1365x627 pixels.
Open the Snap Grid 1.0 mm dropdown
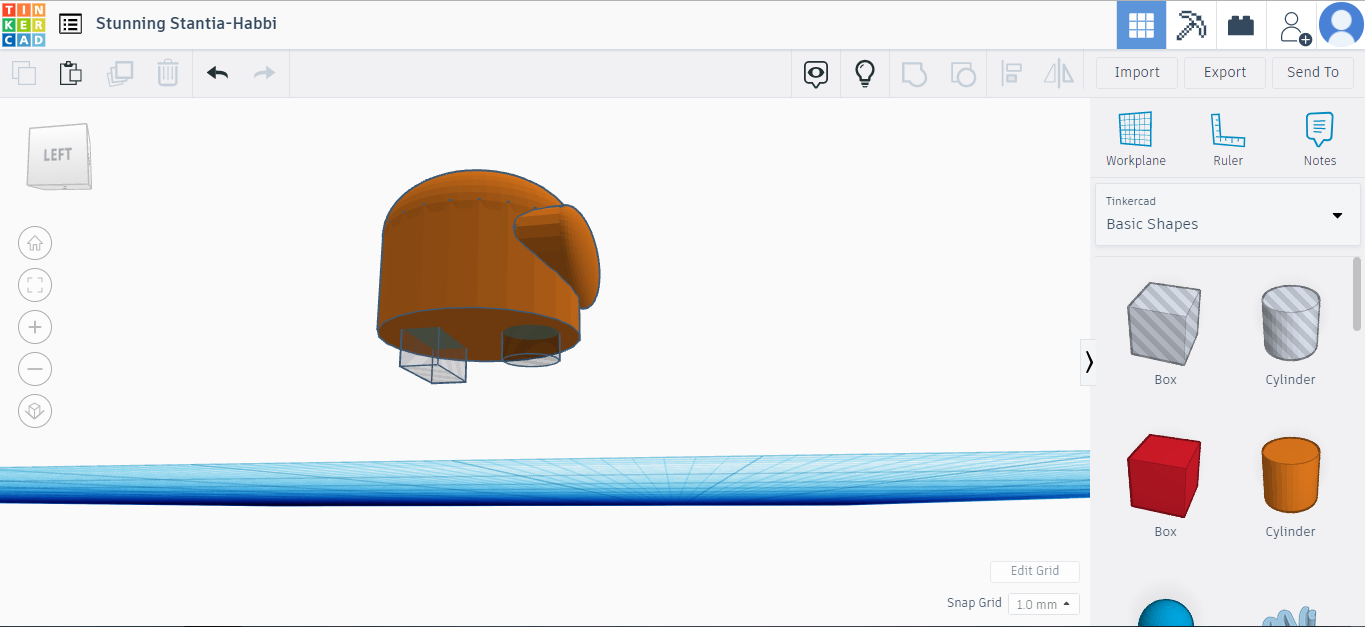1043,604
